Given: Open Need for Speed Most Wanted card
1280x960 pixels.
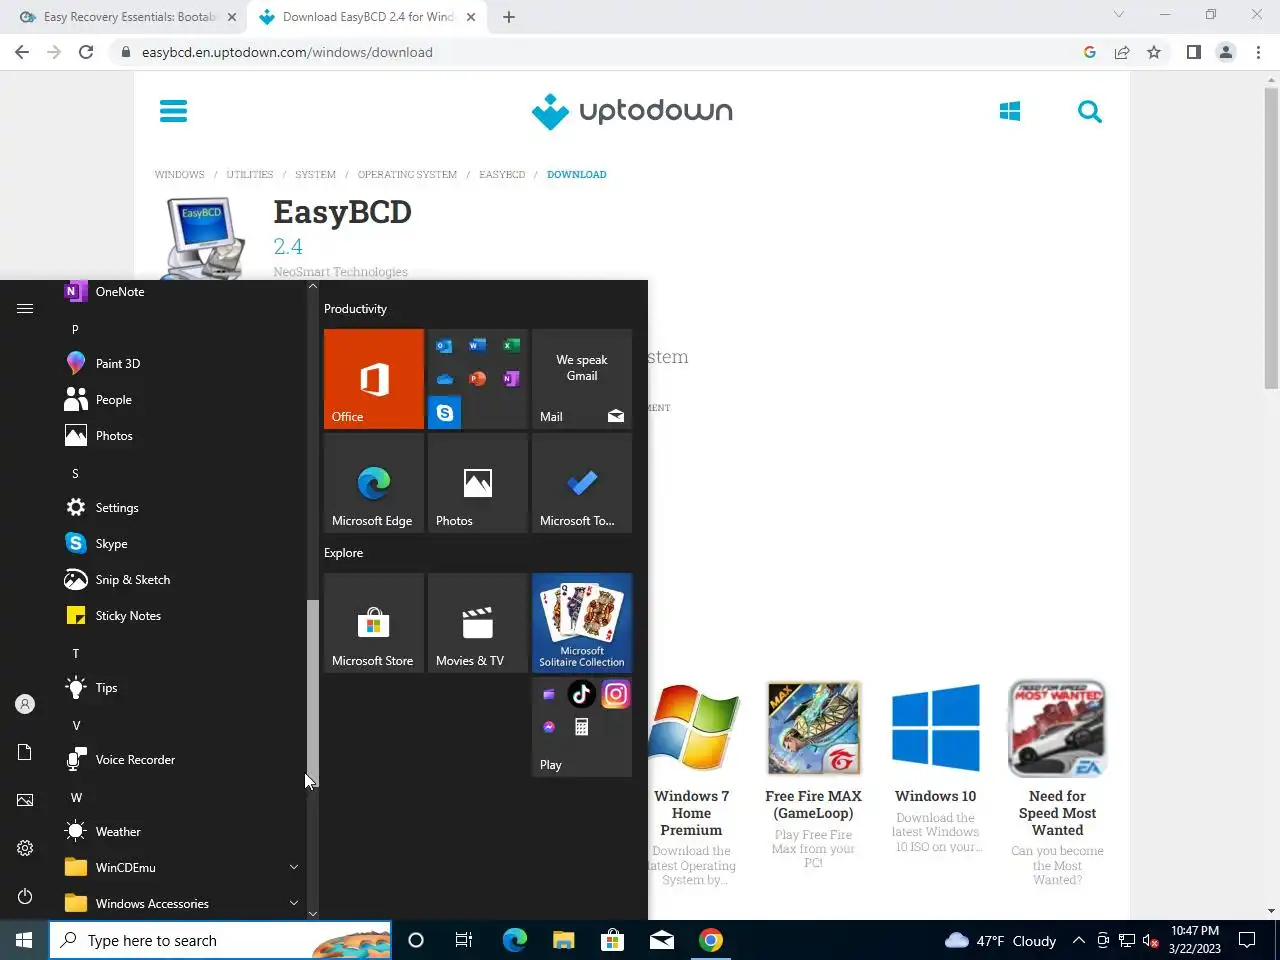Looking at the screenshot, I should click(x=1057, y=783).
